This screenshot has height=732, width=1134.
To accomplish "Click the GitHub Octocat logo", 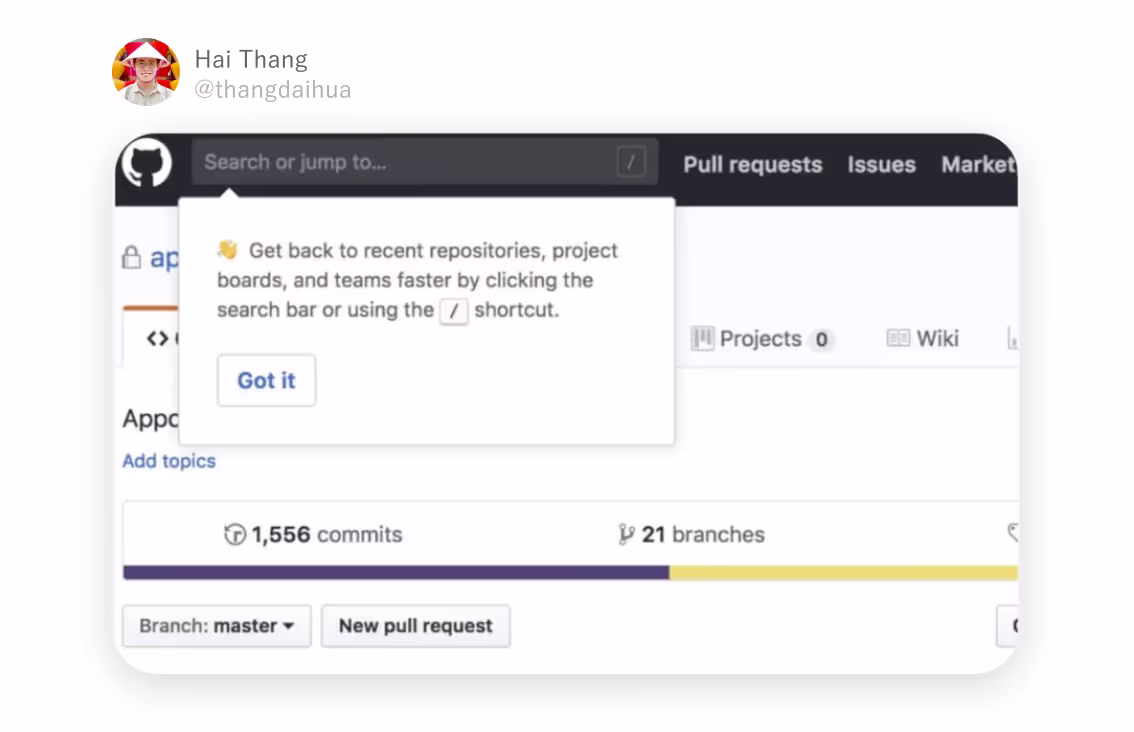I will 147,163.
